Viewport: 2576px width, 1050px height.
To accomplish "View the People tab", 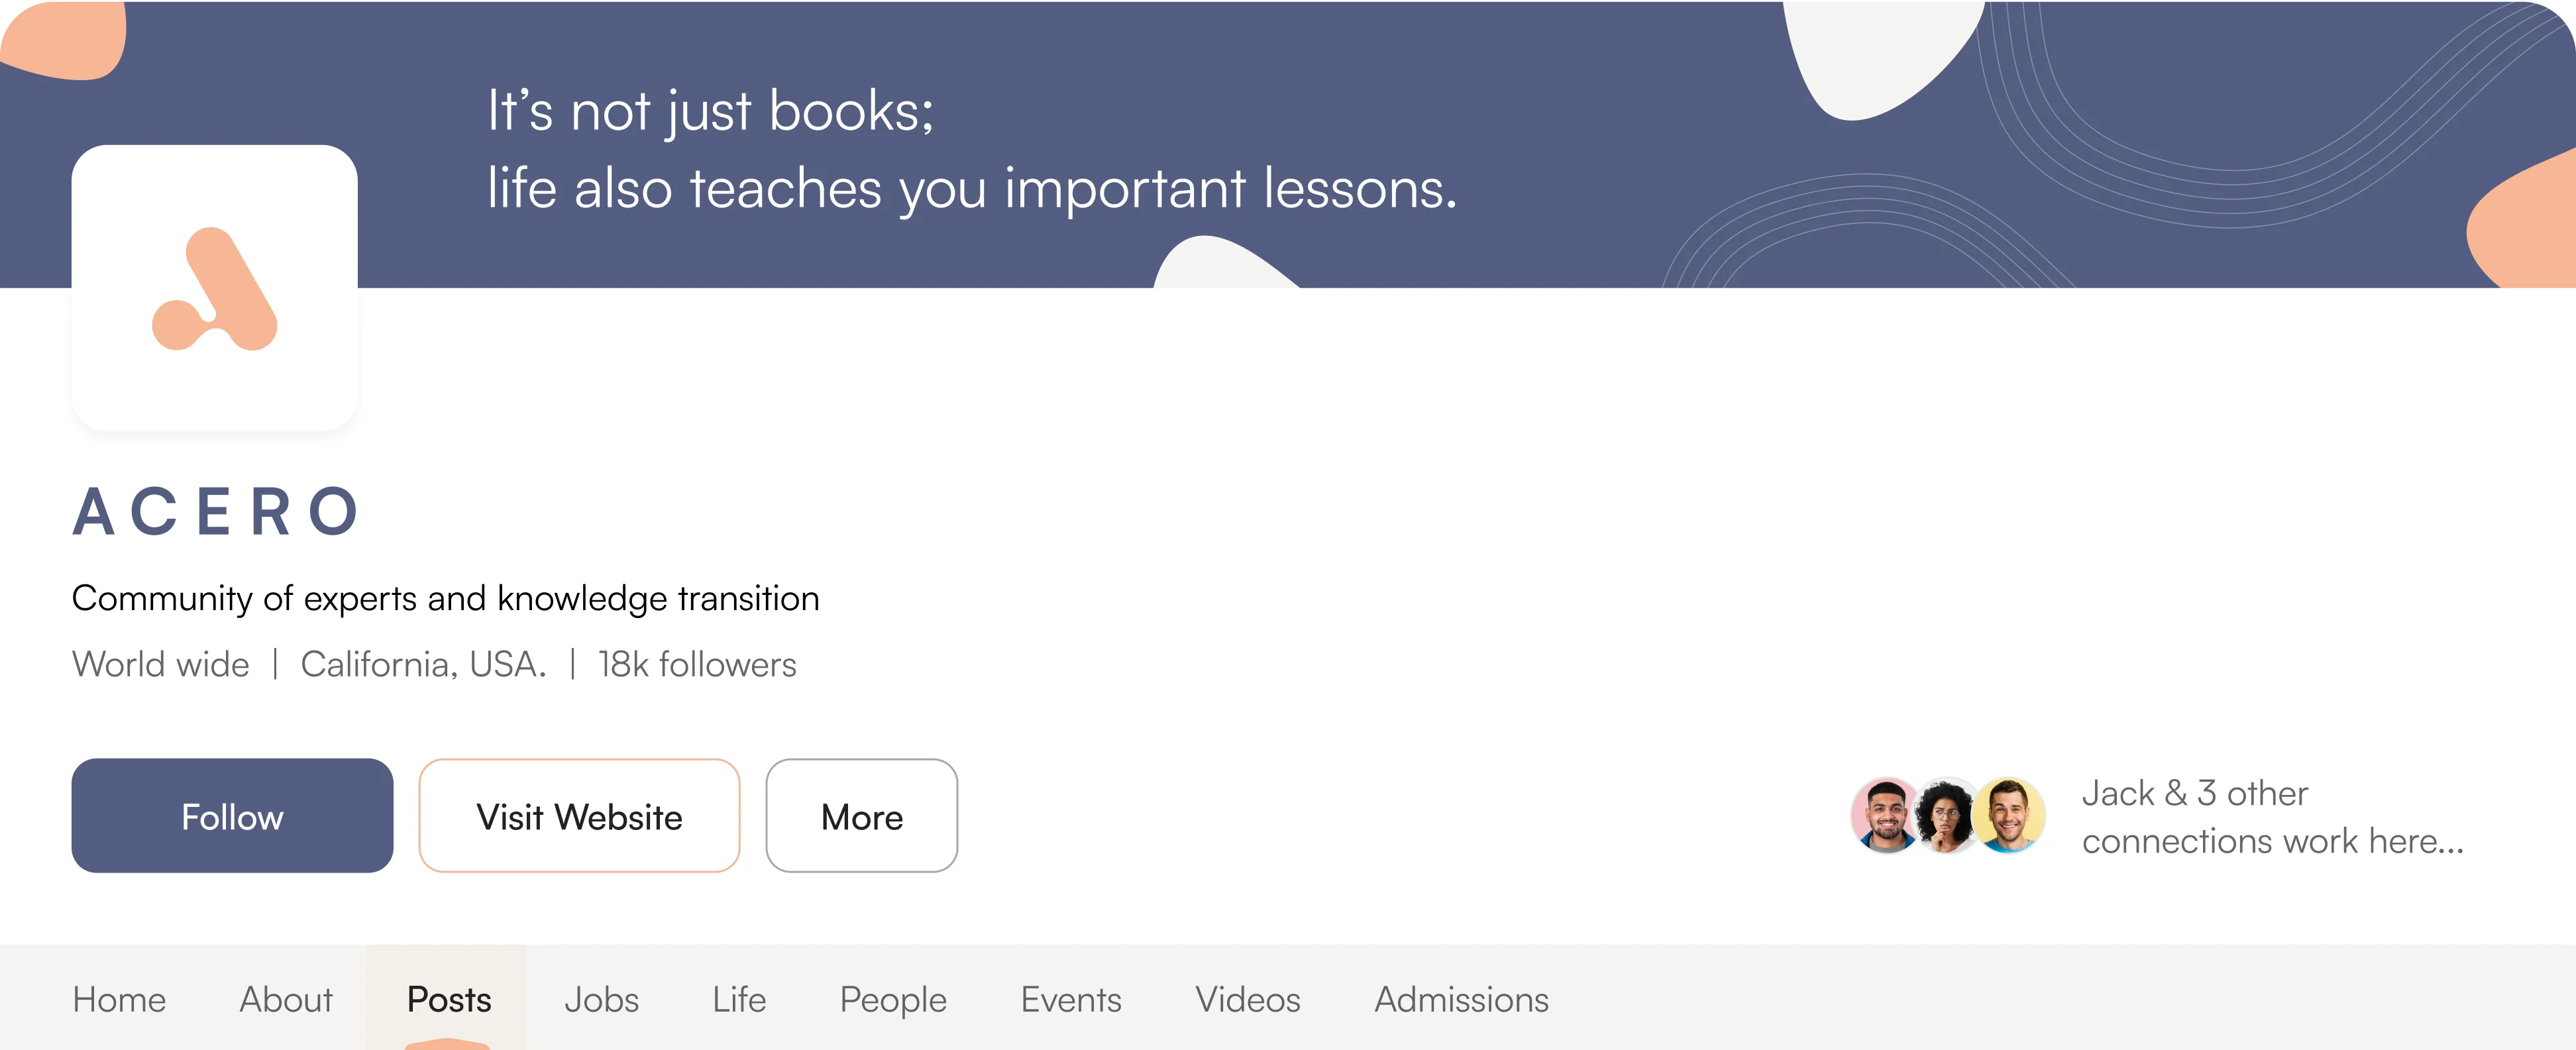I will [893, 999].
